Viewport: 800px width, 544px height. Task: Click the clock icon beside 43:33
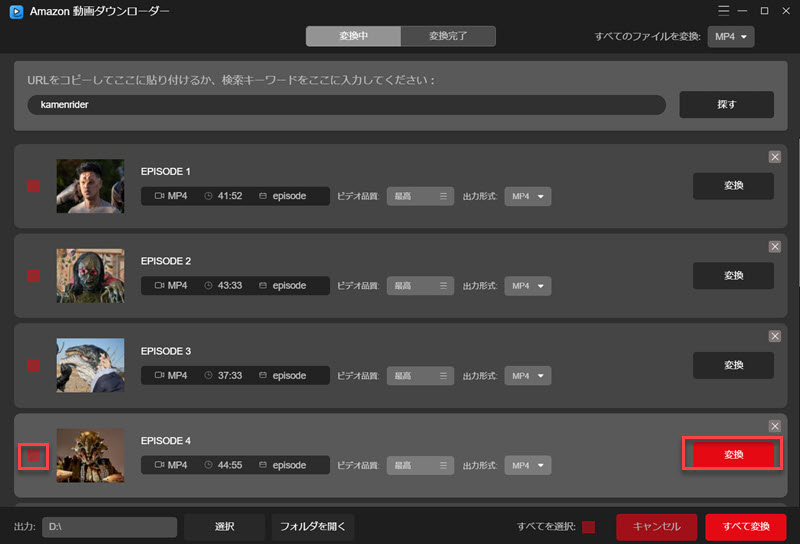pyautogui.click(x=208, y=286)
